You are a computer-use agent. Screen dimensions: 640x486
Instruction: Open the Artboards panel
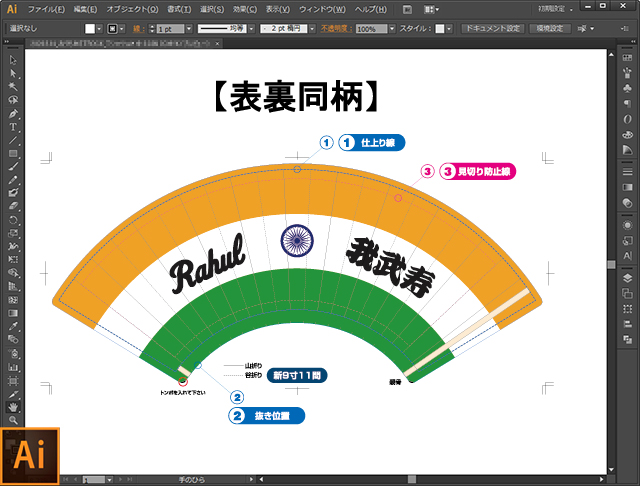pos(627,293)
